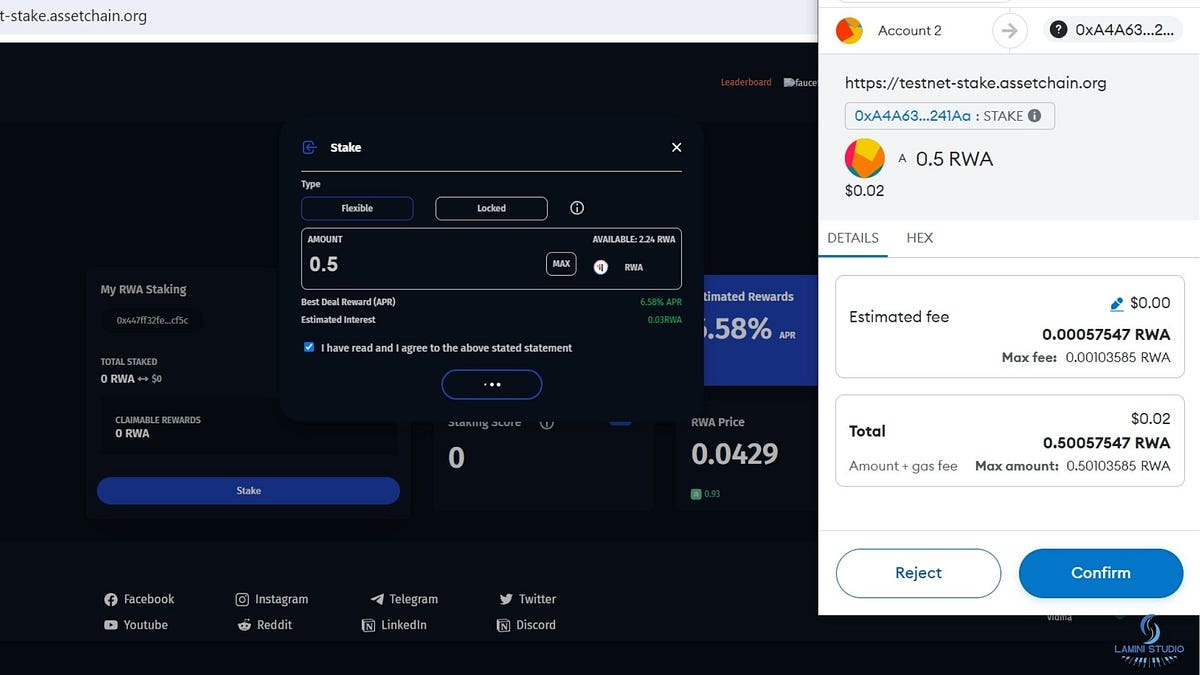Click the Max amount 0.50103585 RWA text
Viewport: 1200px width, 675px height.
1073,466
